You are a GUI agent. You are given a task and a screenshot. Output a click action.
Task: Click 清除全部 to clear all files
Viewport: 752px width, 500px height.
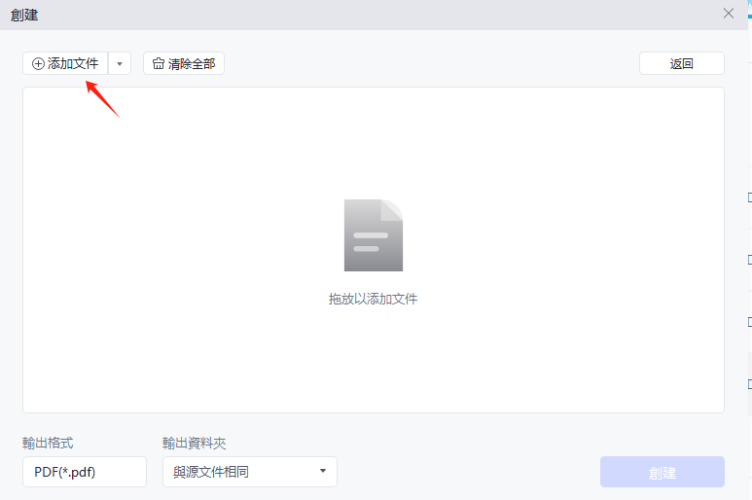tap(184, 63)
